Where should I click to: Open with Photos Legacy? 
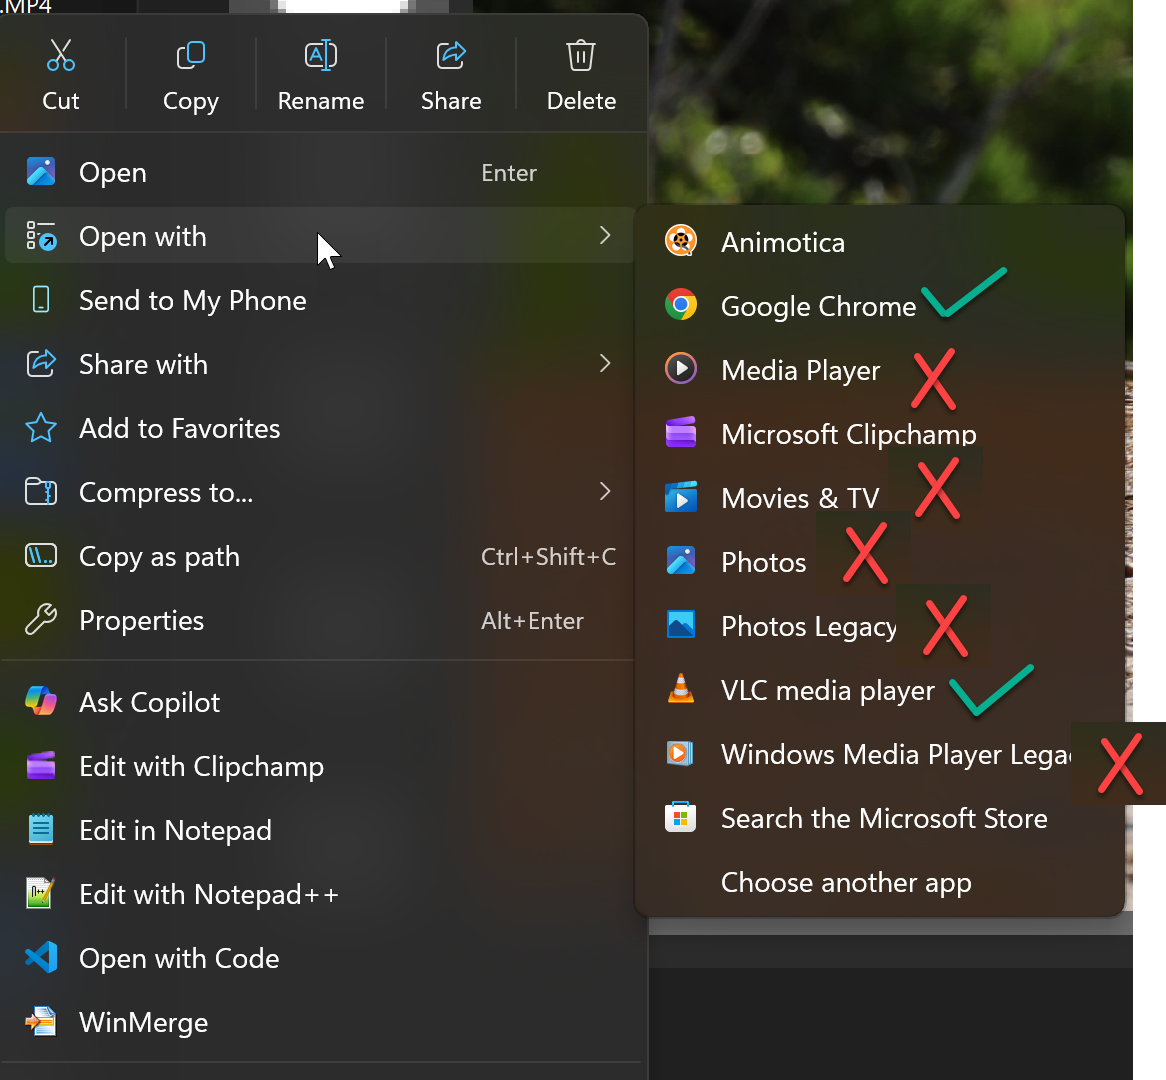pyautogui.click(x=880, y=626)
